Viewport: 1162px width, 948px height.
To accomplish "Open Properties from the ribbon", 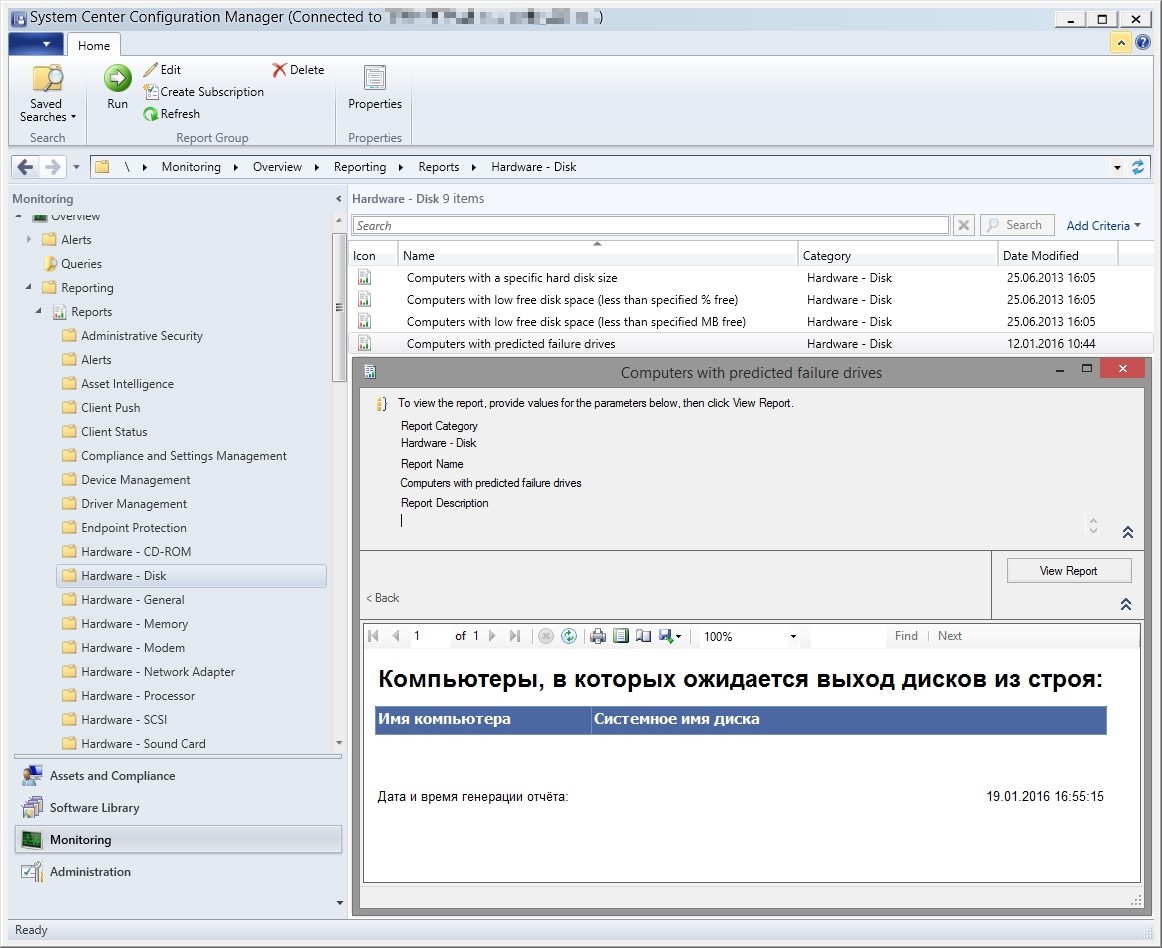I will pos(375,87).
